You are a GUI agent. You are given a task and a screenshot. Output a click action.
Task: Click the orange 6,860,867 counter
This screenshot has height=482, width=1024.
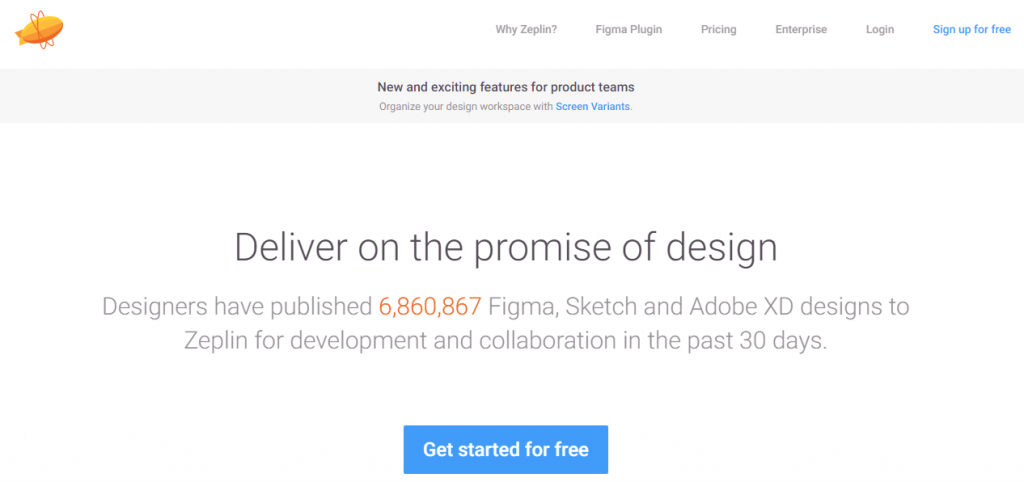[x=430, y=306]
